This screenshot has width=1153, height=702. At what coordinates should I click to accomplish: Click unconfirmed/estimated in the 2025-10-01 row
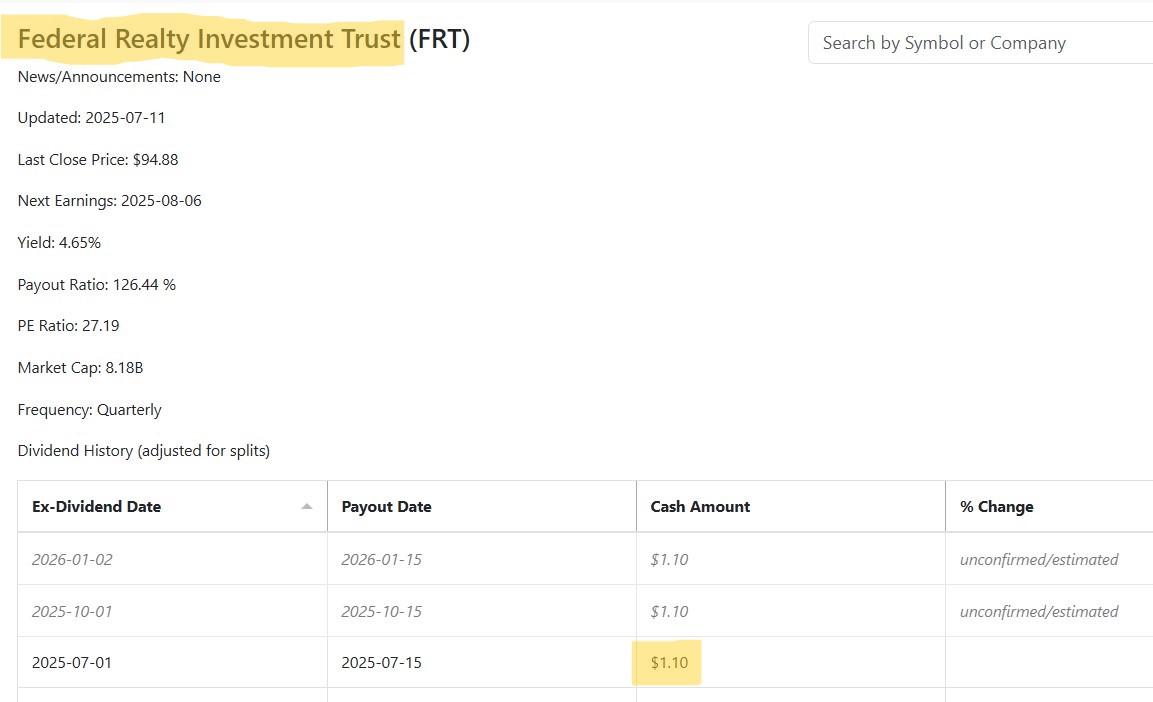pos(1039,612)
